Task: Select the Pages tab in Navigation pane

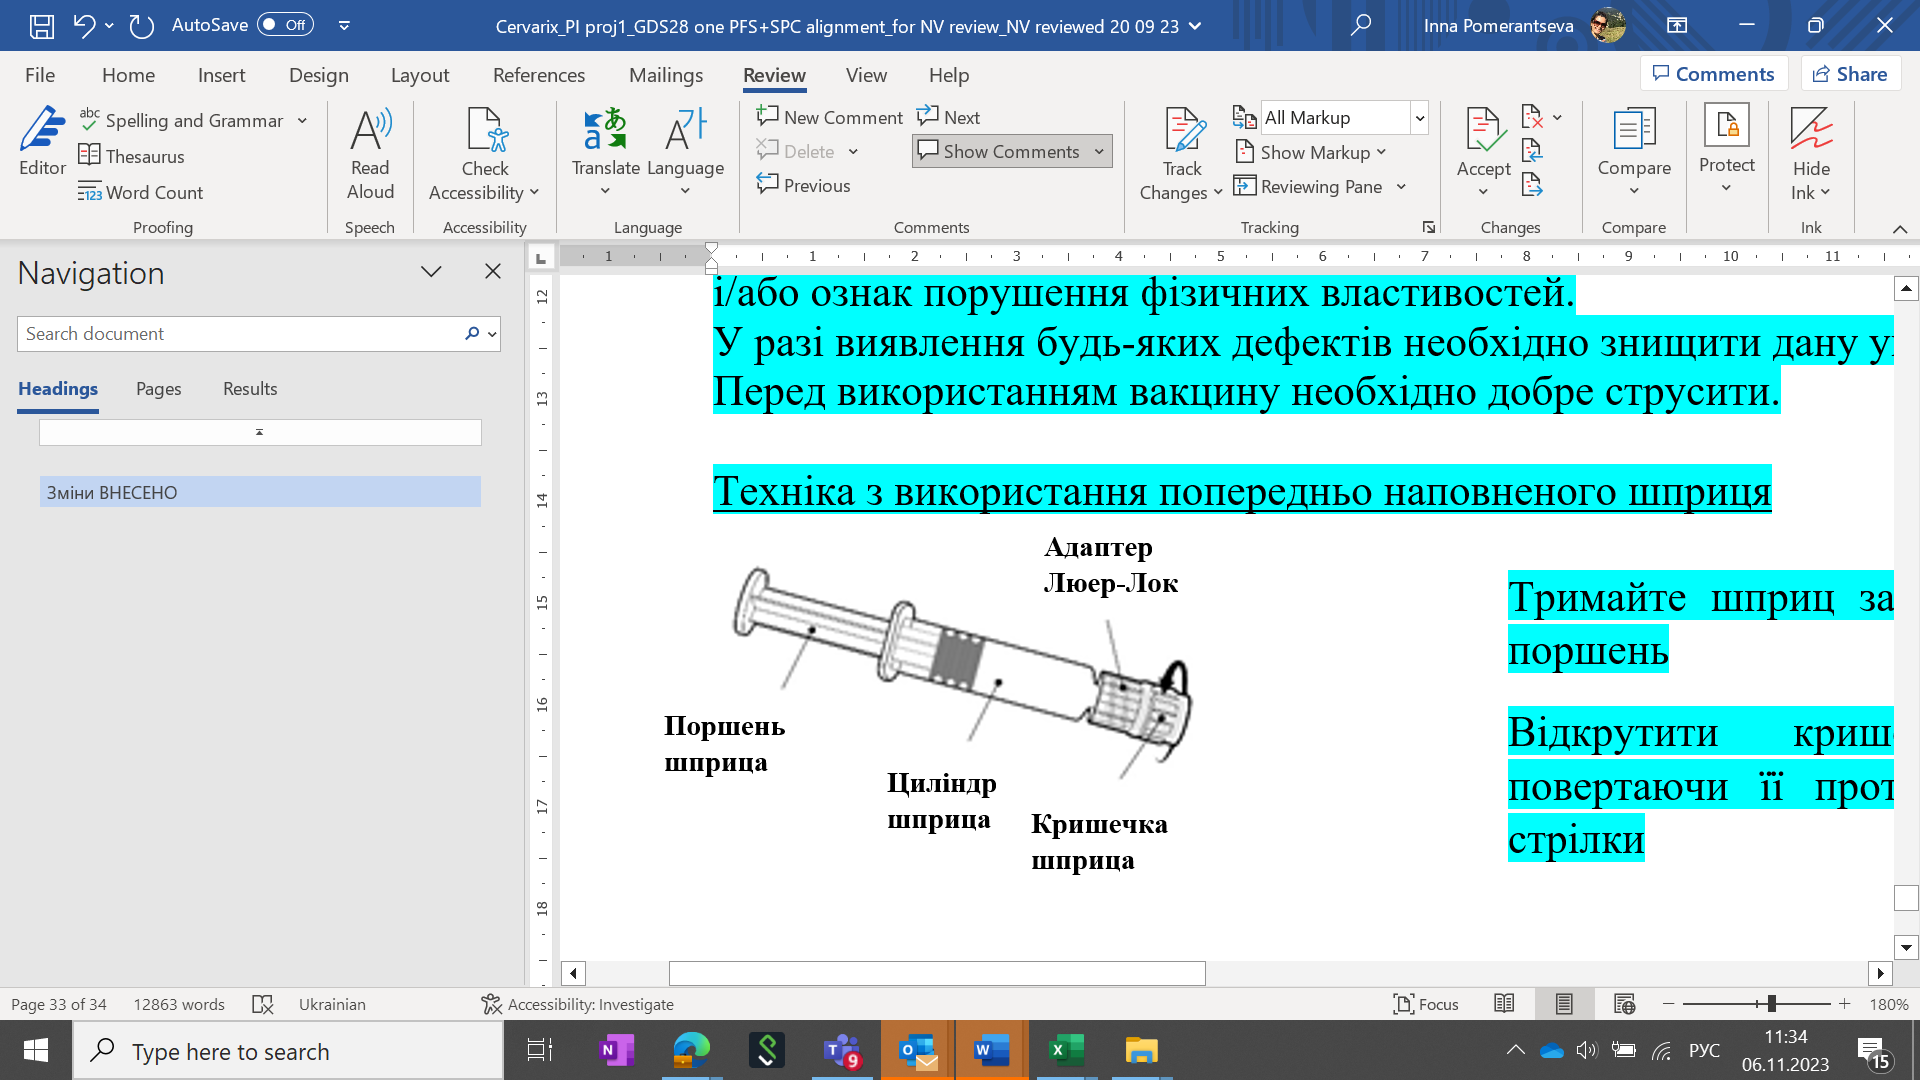Action: 158,389
